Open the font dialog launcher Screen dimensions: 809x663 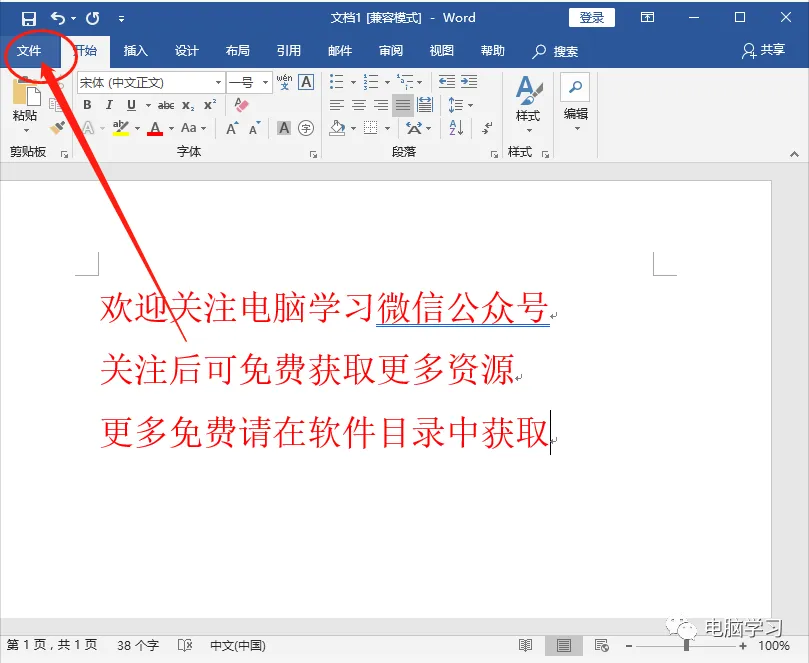point(313,154)
